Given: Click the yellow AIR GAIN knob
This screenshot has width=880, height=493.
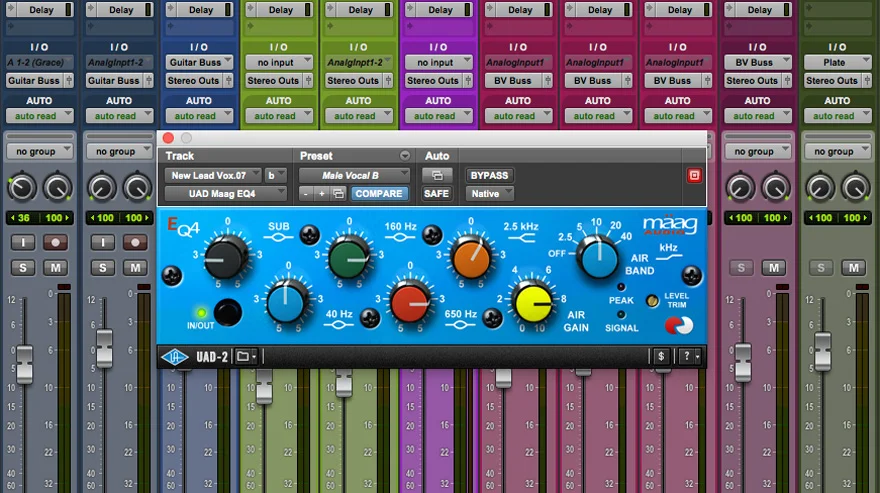Looking at the screenshot, I should coord(532,303).
